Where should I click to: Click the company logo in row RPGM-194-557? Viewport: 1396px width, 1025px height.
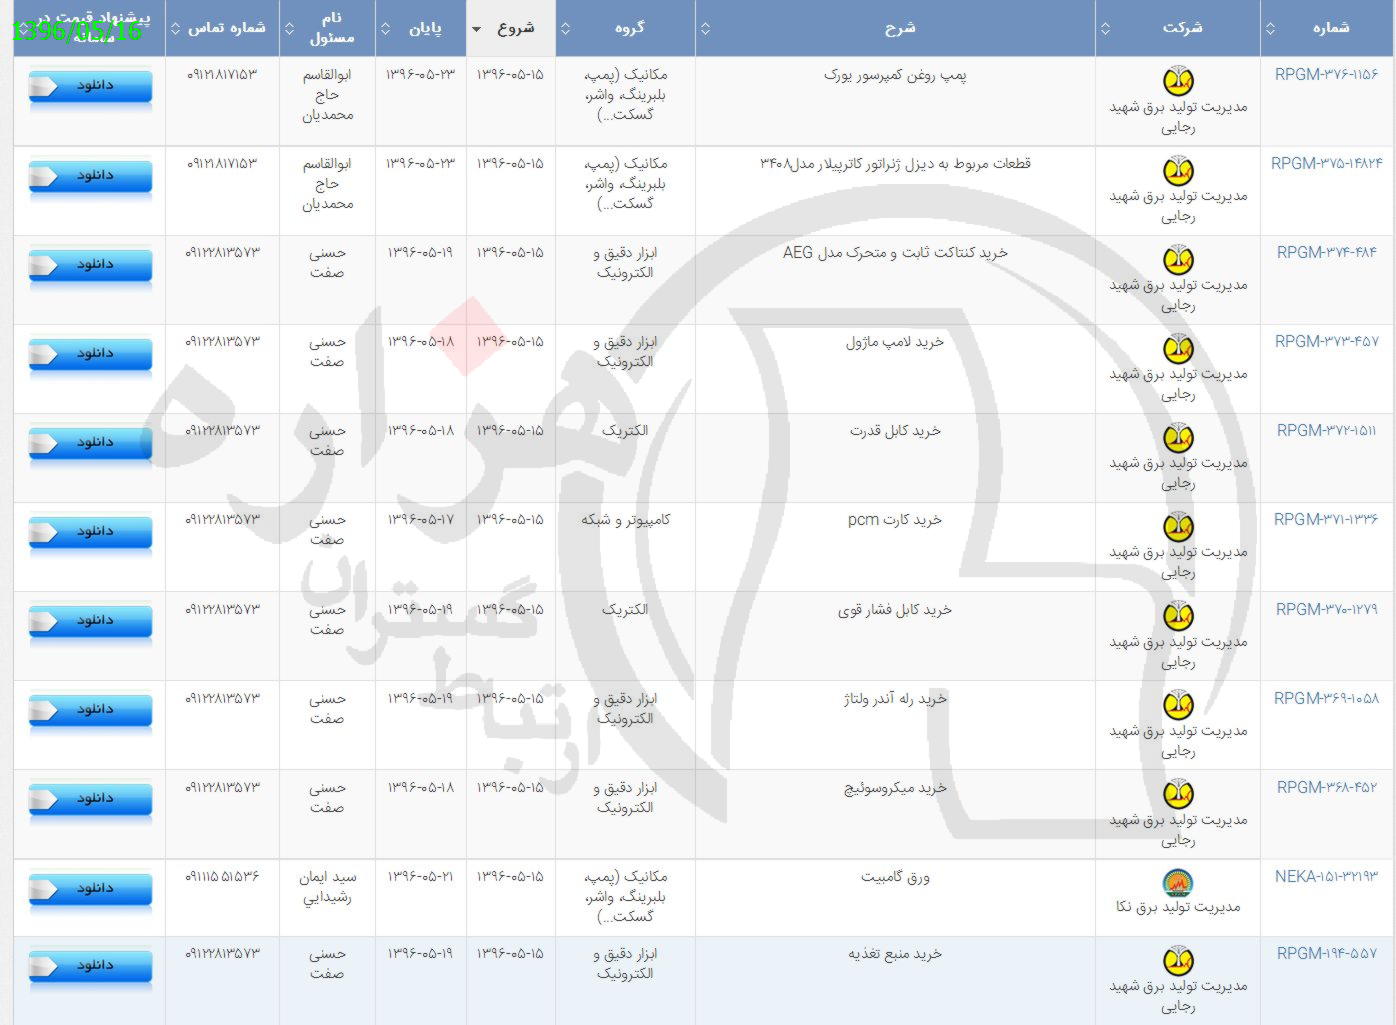[1179, 960]
